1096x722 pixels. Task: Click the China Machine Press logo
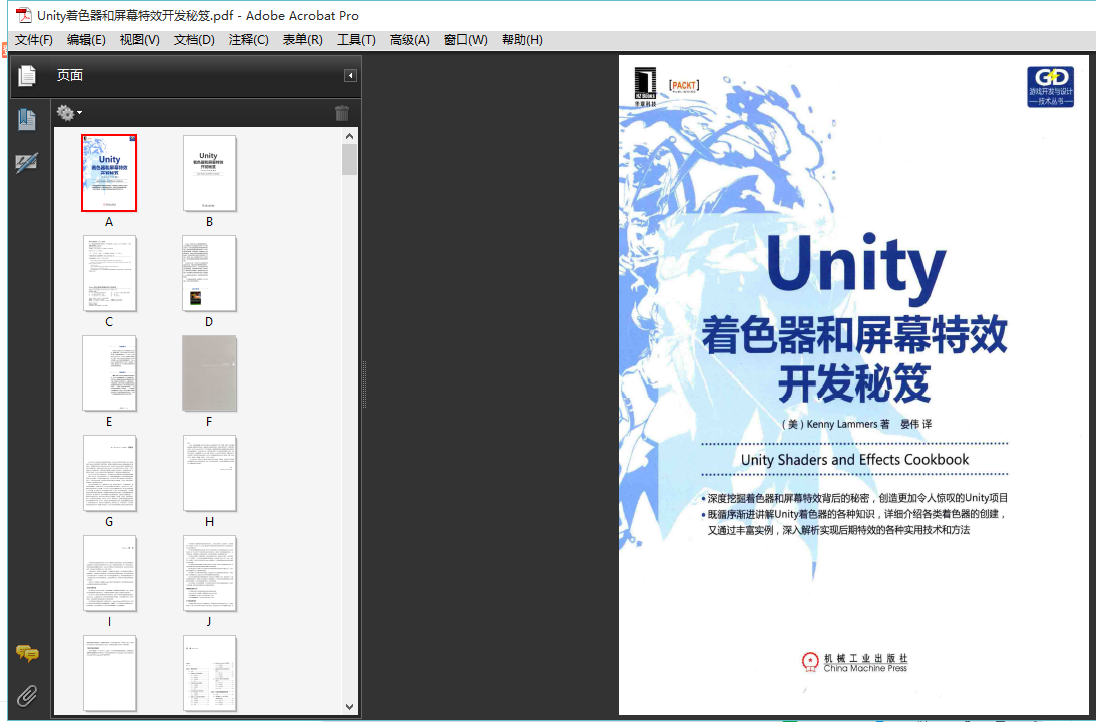(854, 662)
